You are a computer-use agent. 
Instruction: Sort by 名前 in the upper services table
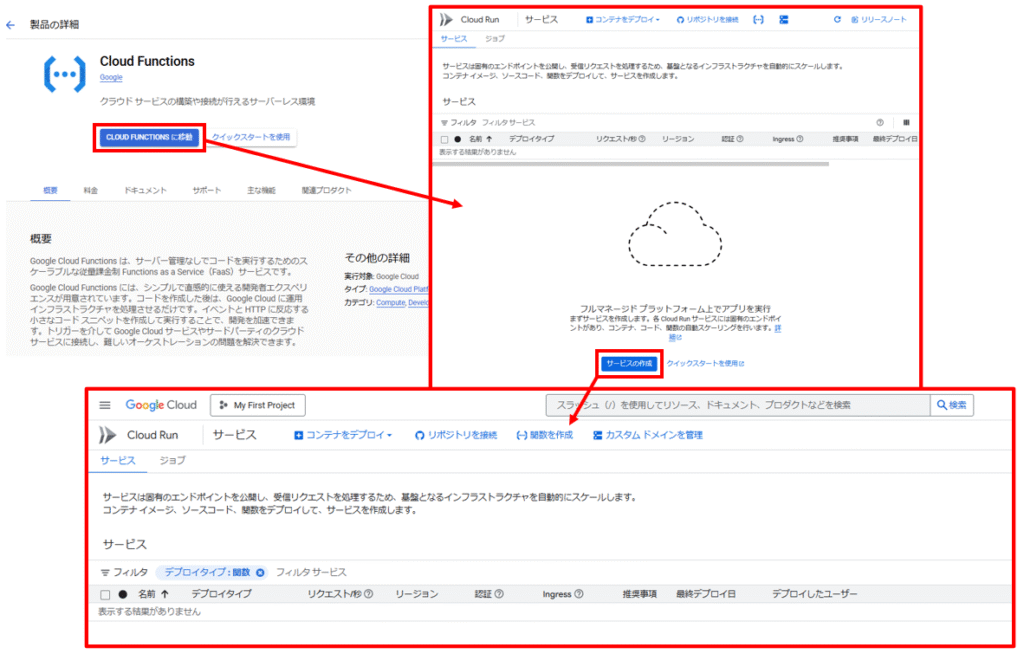pos(480,139)
